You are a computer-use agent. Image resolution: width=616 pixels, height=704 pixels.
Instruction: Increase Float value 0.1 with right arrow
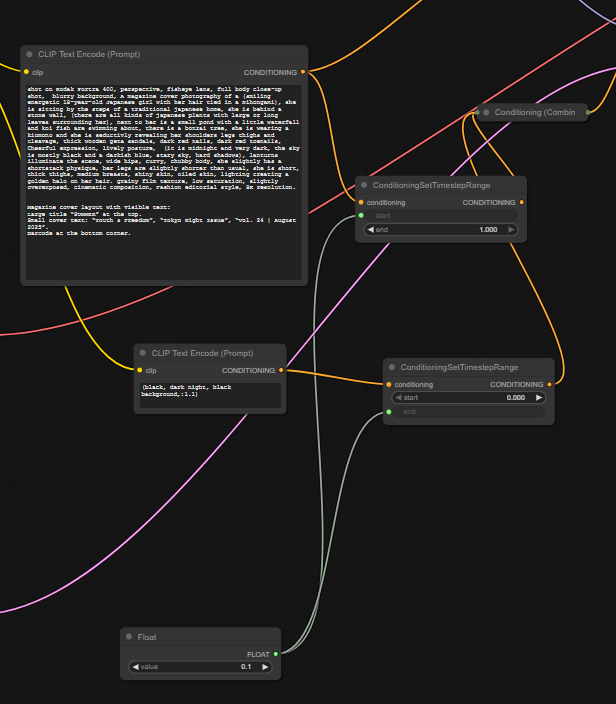click(x=265, y=667)
